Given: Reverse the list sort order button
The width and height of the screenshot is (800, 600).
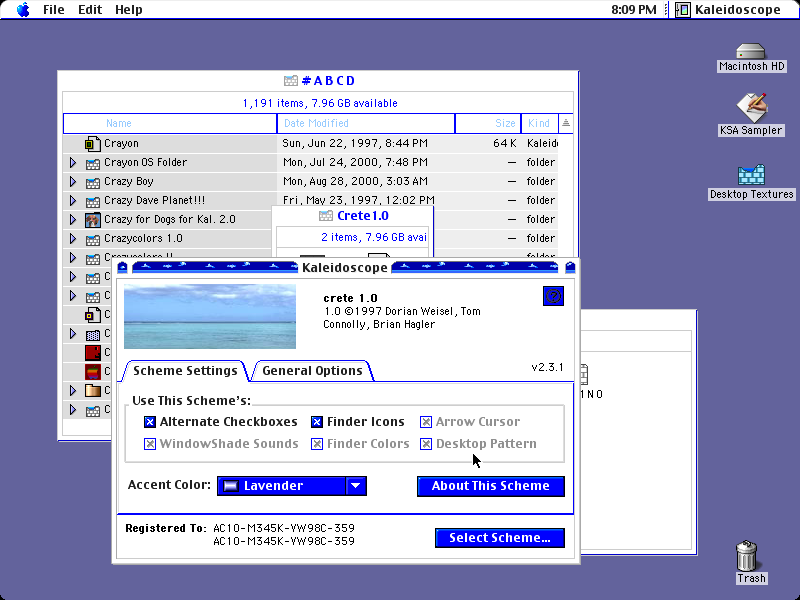Looking at the screenshot, I should tap(566, 123).
